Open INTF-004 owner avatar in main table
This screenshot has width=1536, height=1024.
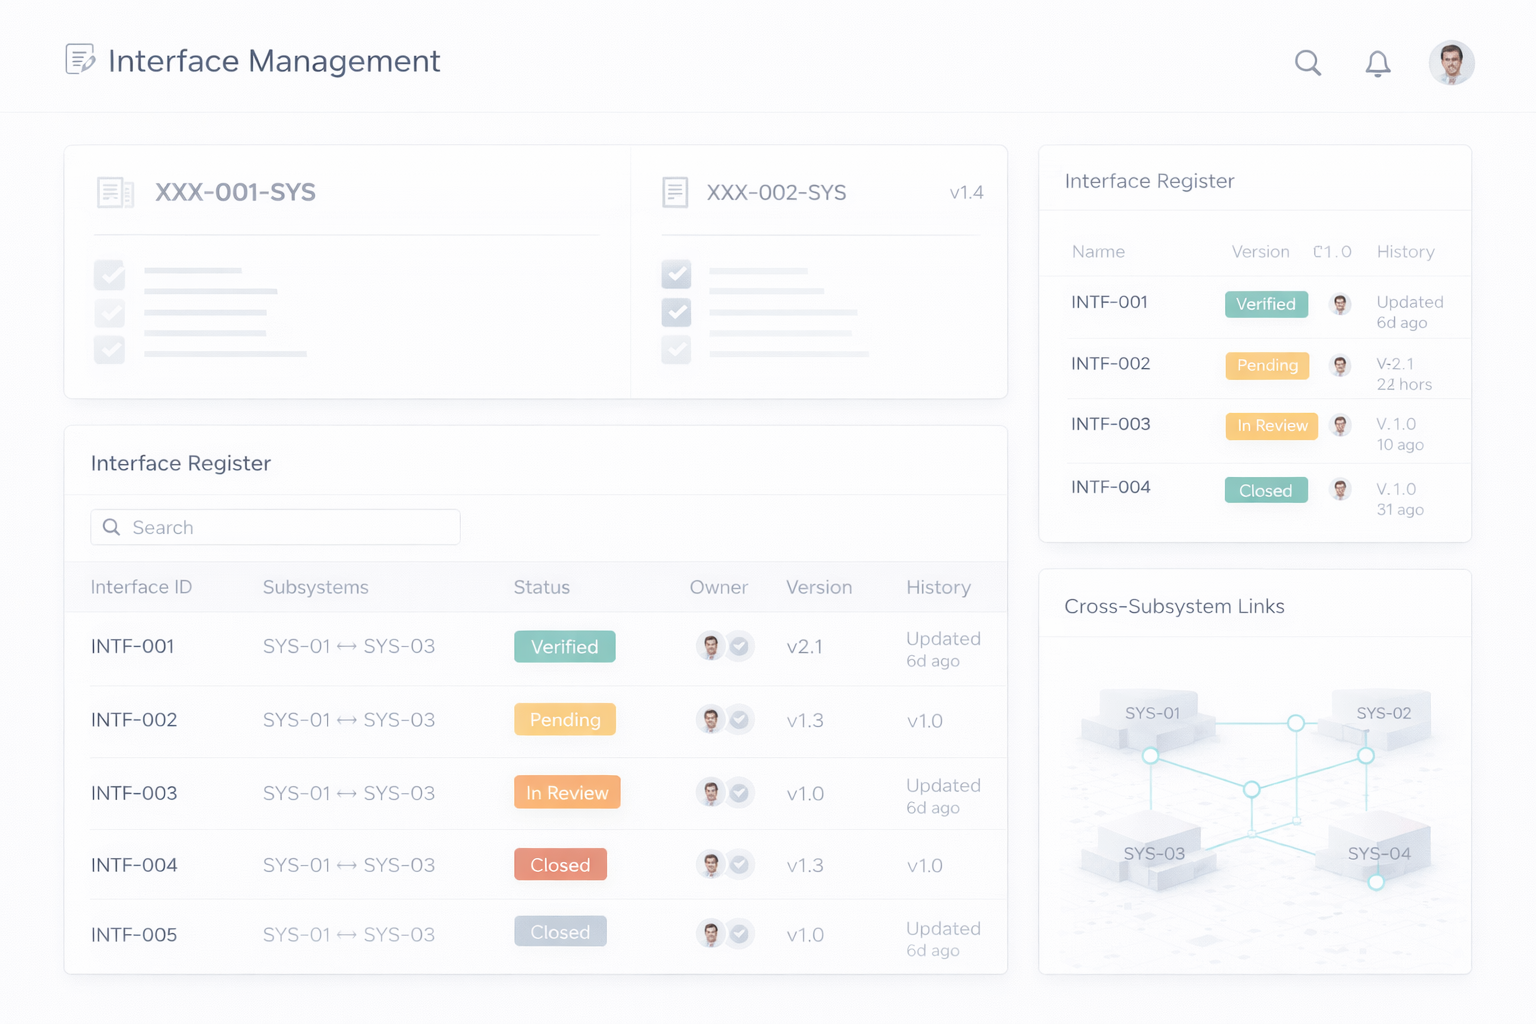(710, 864)
